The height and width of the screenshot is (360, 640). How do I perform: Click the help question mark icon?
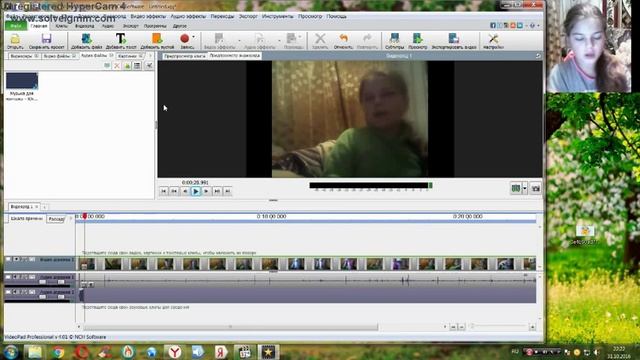(532, 25)
